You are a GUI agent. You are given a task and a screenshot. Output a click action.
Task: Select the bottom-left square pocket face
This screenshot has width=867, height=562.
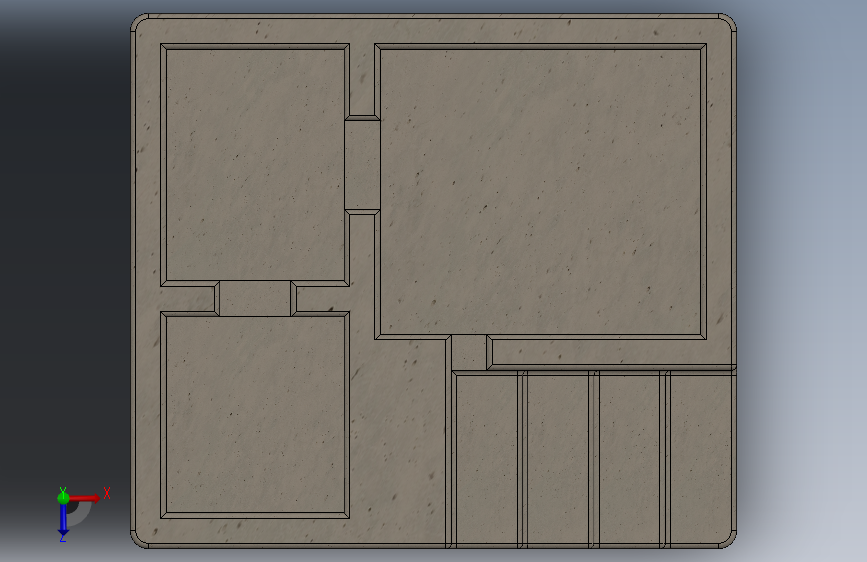[x=255, y=414]
